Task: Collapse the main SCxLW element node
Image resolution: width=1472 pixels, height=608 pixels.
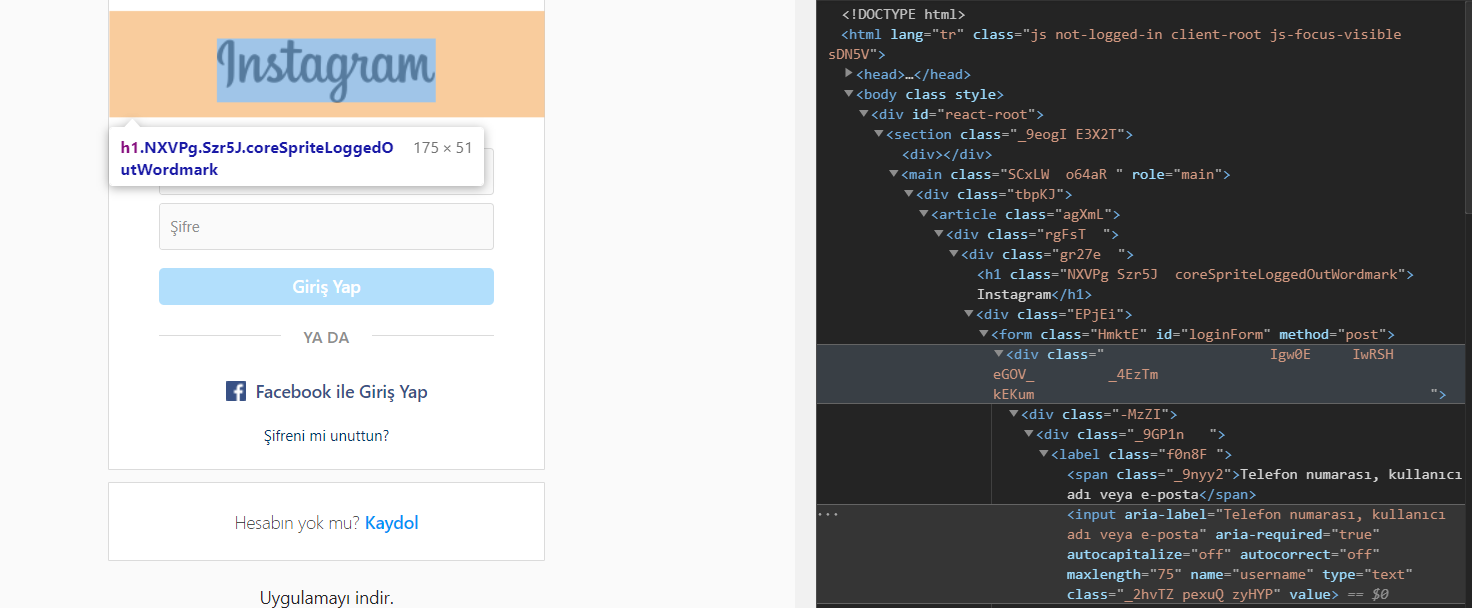Action: [893, 173]
